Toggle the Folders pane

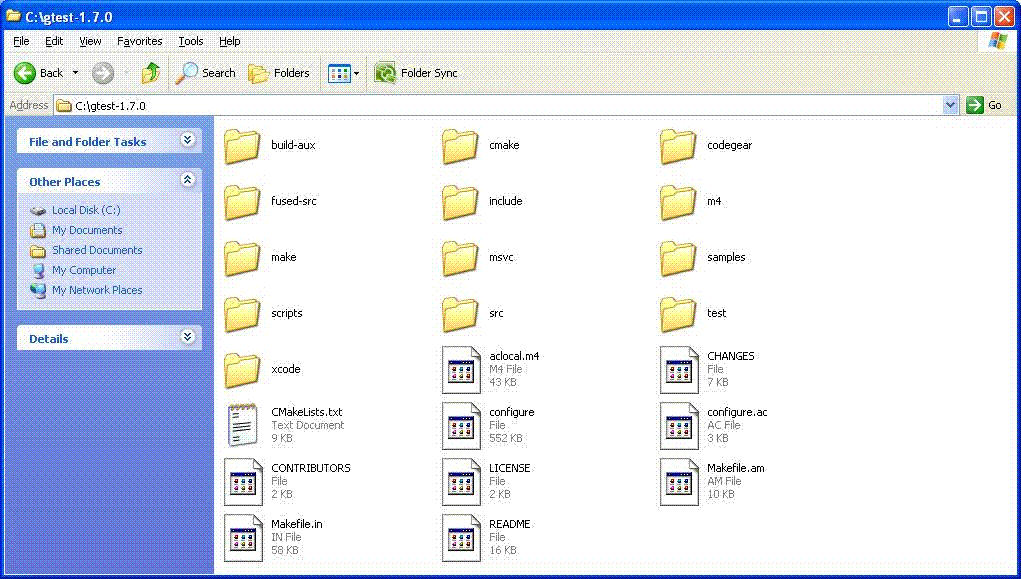pos(279,73)
